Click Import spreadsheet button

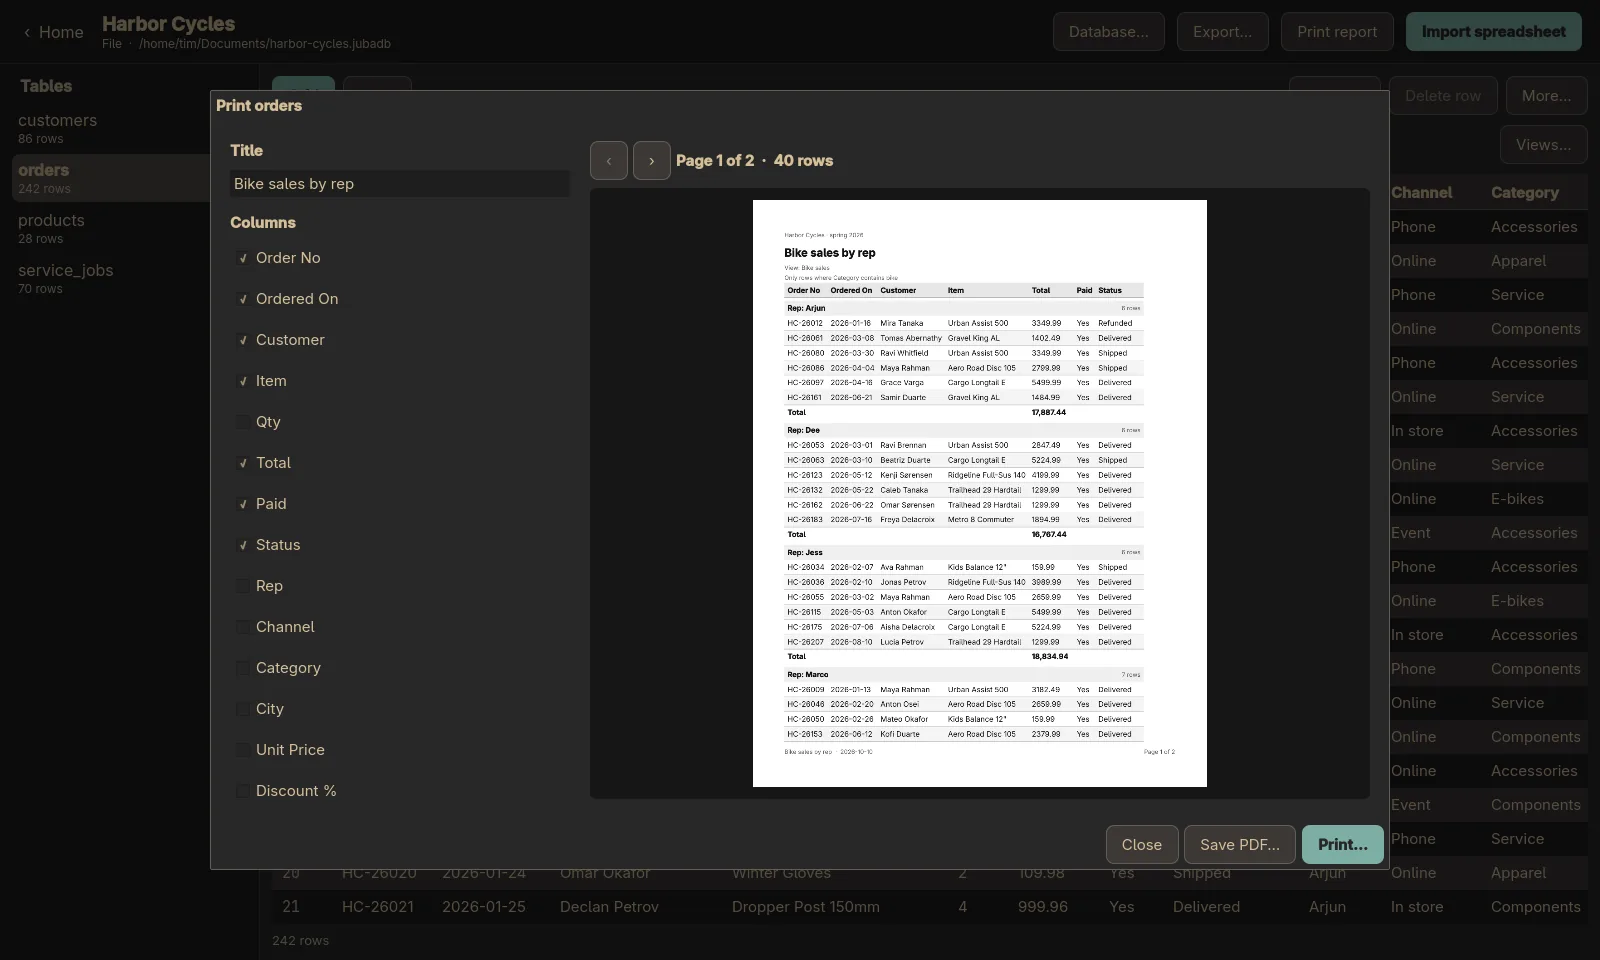click(x=1494, y=32)
